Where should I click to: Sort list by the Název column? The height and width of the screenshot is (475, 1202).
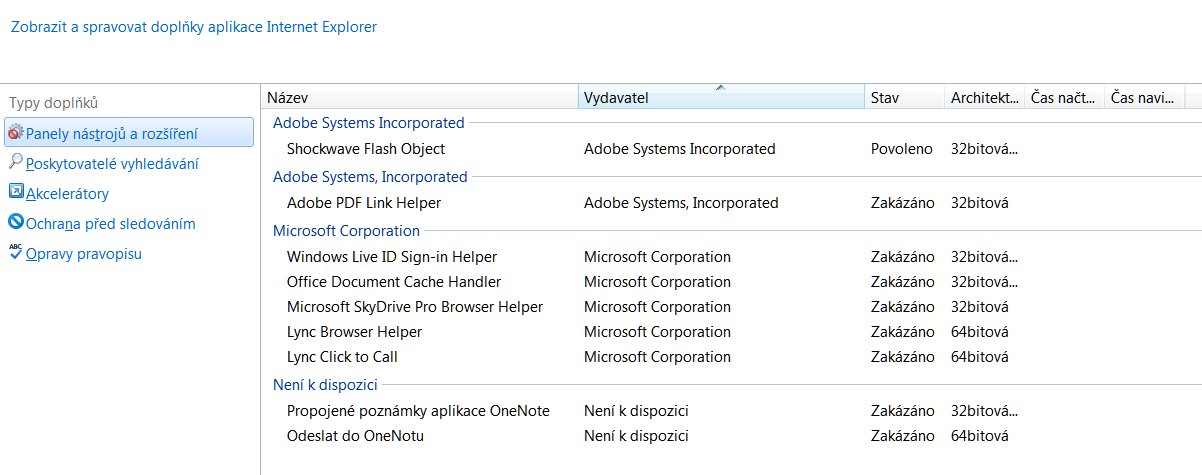[x=420, y=98]
